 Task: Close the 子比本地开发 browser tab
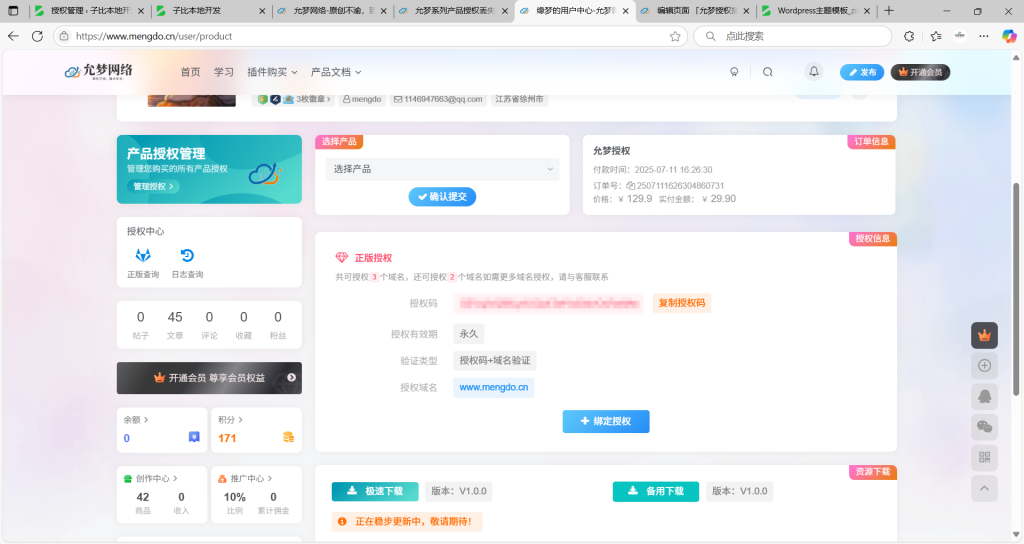click(x=262, y=11)
